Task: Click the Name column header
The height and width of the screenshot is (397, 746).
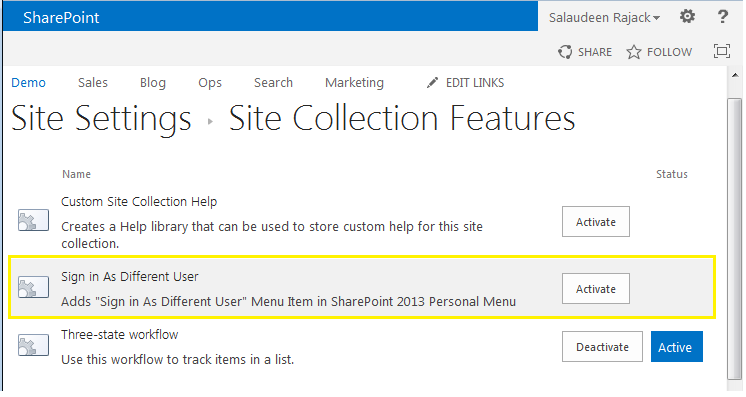Action: point(76,174)
